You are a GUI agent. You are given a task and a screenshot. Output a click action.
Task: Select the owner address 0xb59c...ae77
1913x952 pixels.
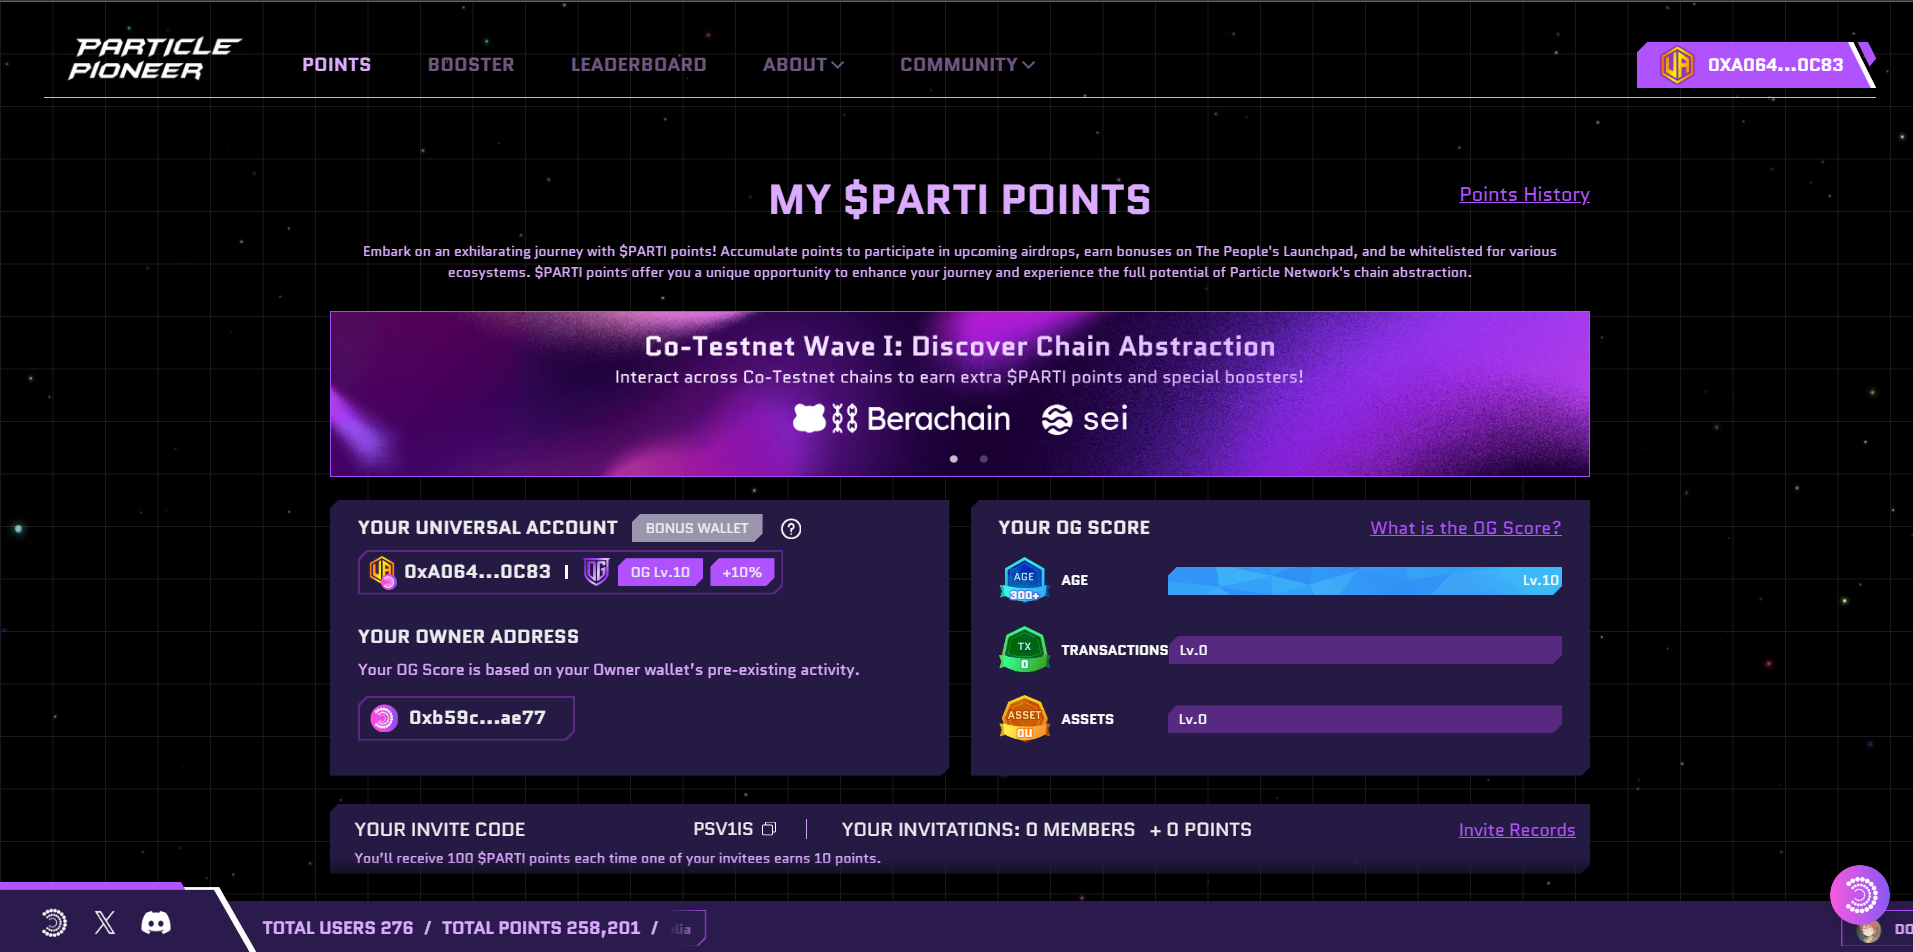click(466, 718)
